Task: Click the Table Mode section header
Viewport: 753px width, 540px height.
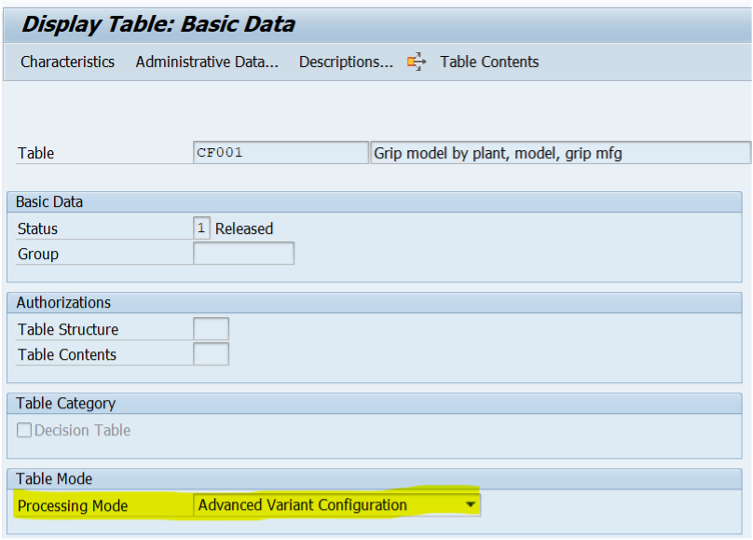Action: 54,479
